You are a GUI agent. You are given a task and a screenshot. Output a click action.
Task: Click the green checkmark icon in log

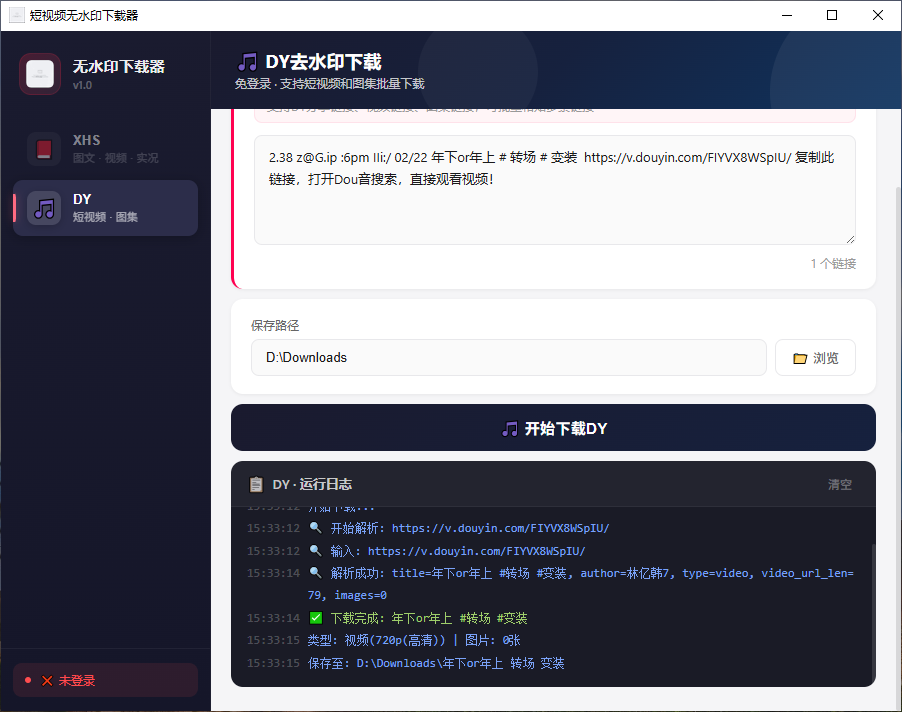pos(316,618)
